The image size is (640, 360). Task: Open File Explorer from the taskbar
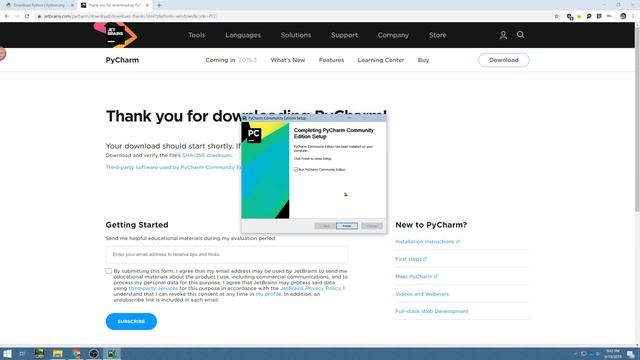58,353
